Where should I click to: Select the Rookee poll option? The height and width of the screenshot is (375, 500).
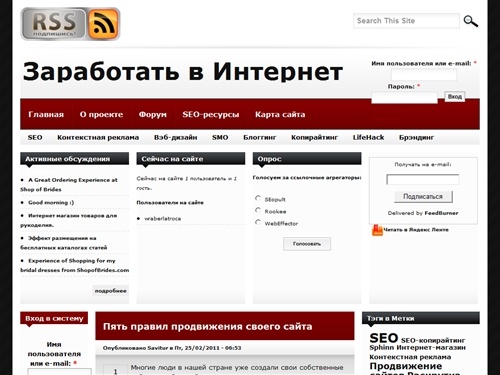point(258,210)
